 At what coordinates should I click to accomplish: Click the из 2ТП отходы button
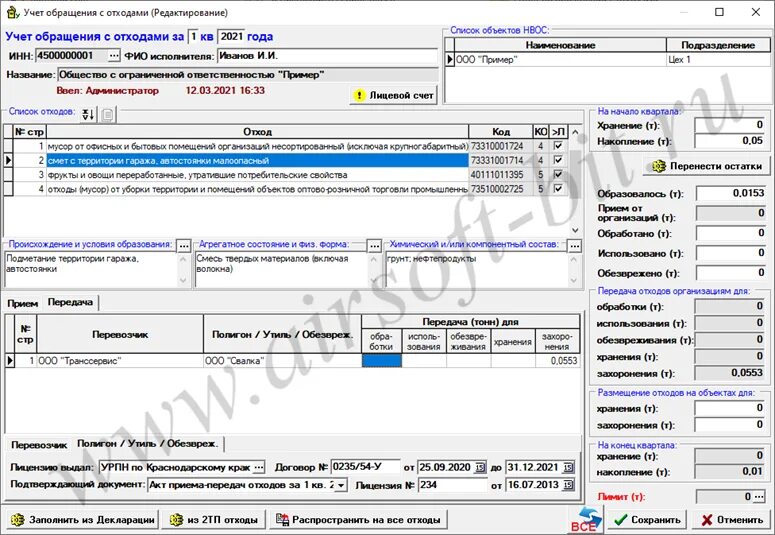click(214, 520)
